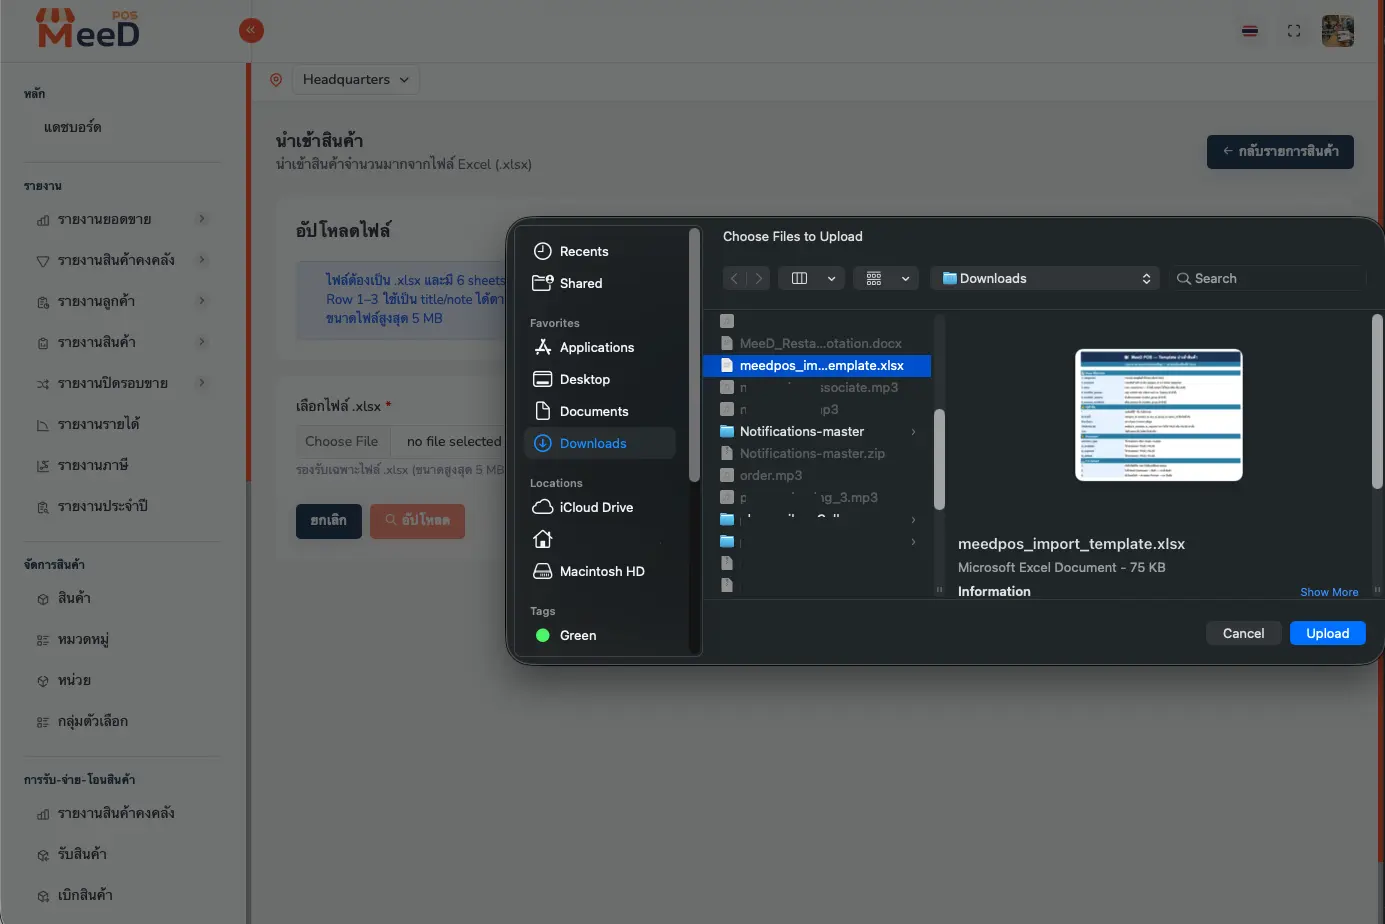Open แดชบอร์ด in the sidebar
The height and width of the screenshot is (924, 1385).
[x=72, y=128]
